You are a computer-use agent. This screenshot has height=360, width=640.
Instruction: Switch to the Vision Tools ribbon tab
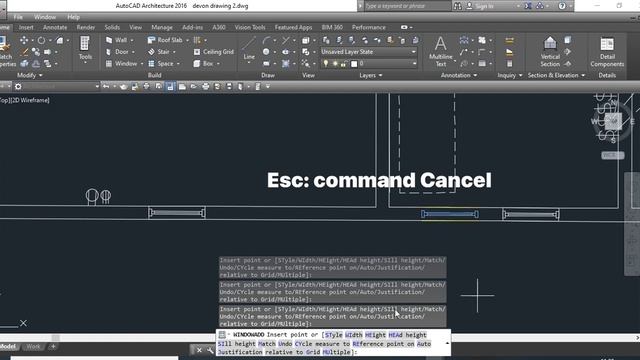pos(250,27)
